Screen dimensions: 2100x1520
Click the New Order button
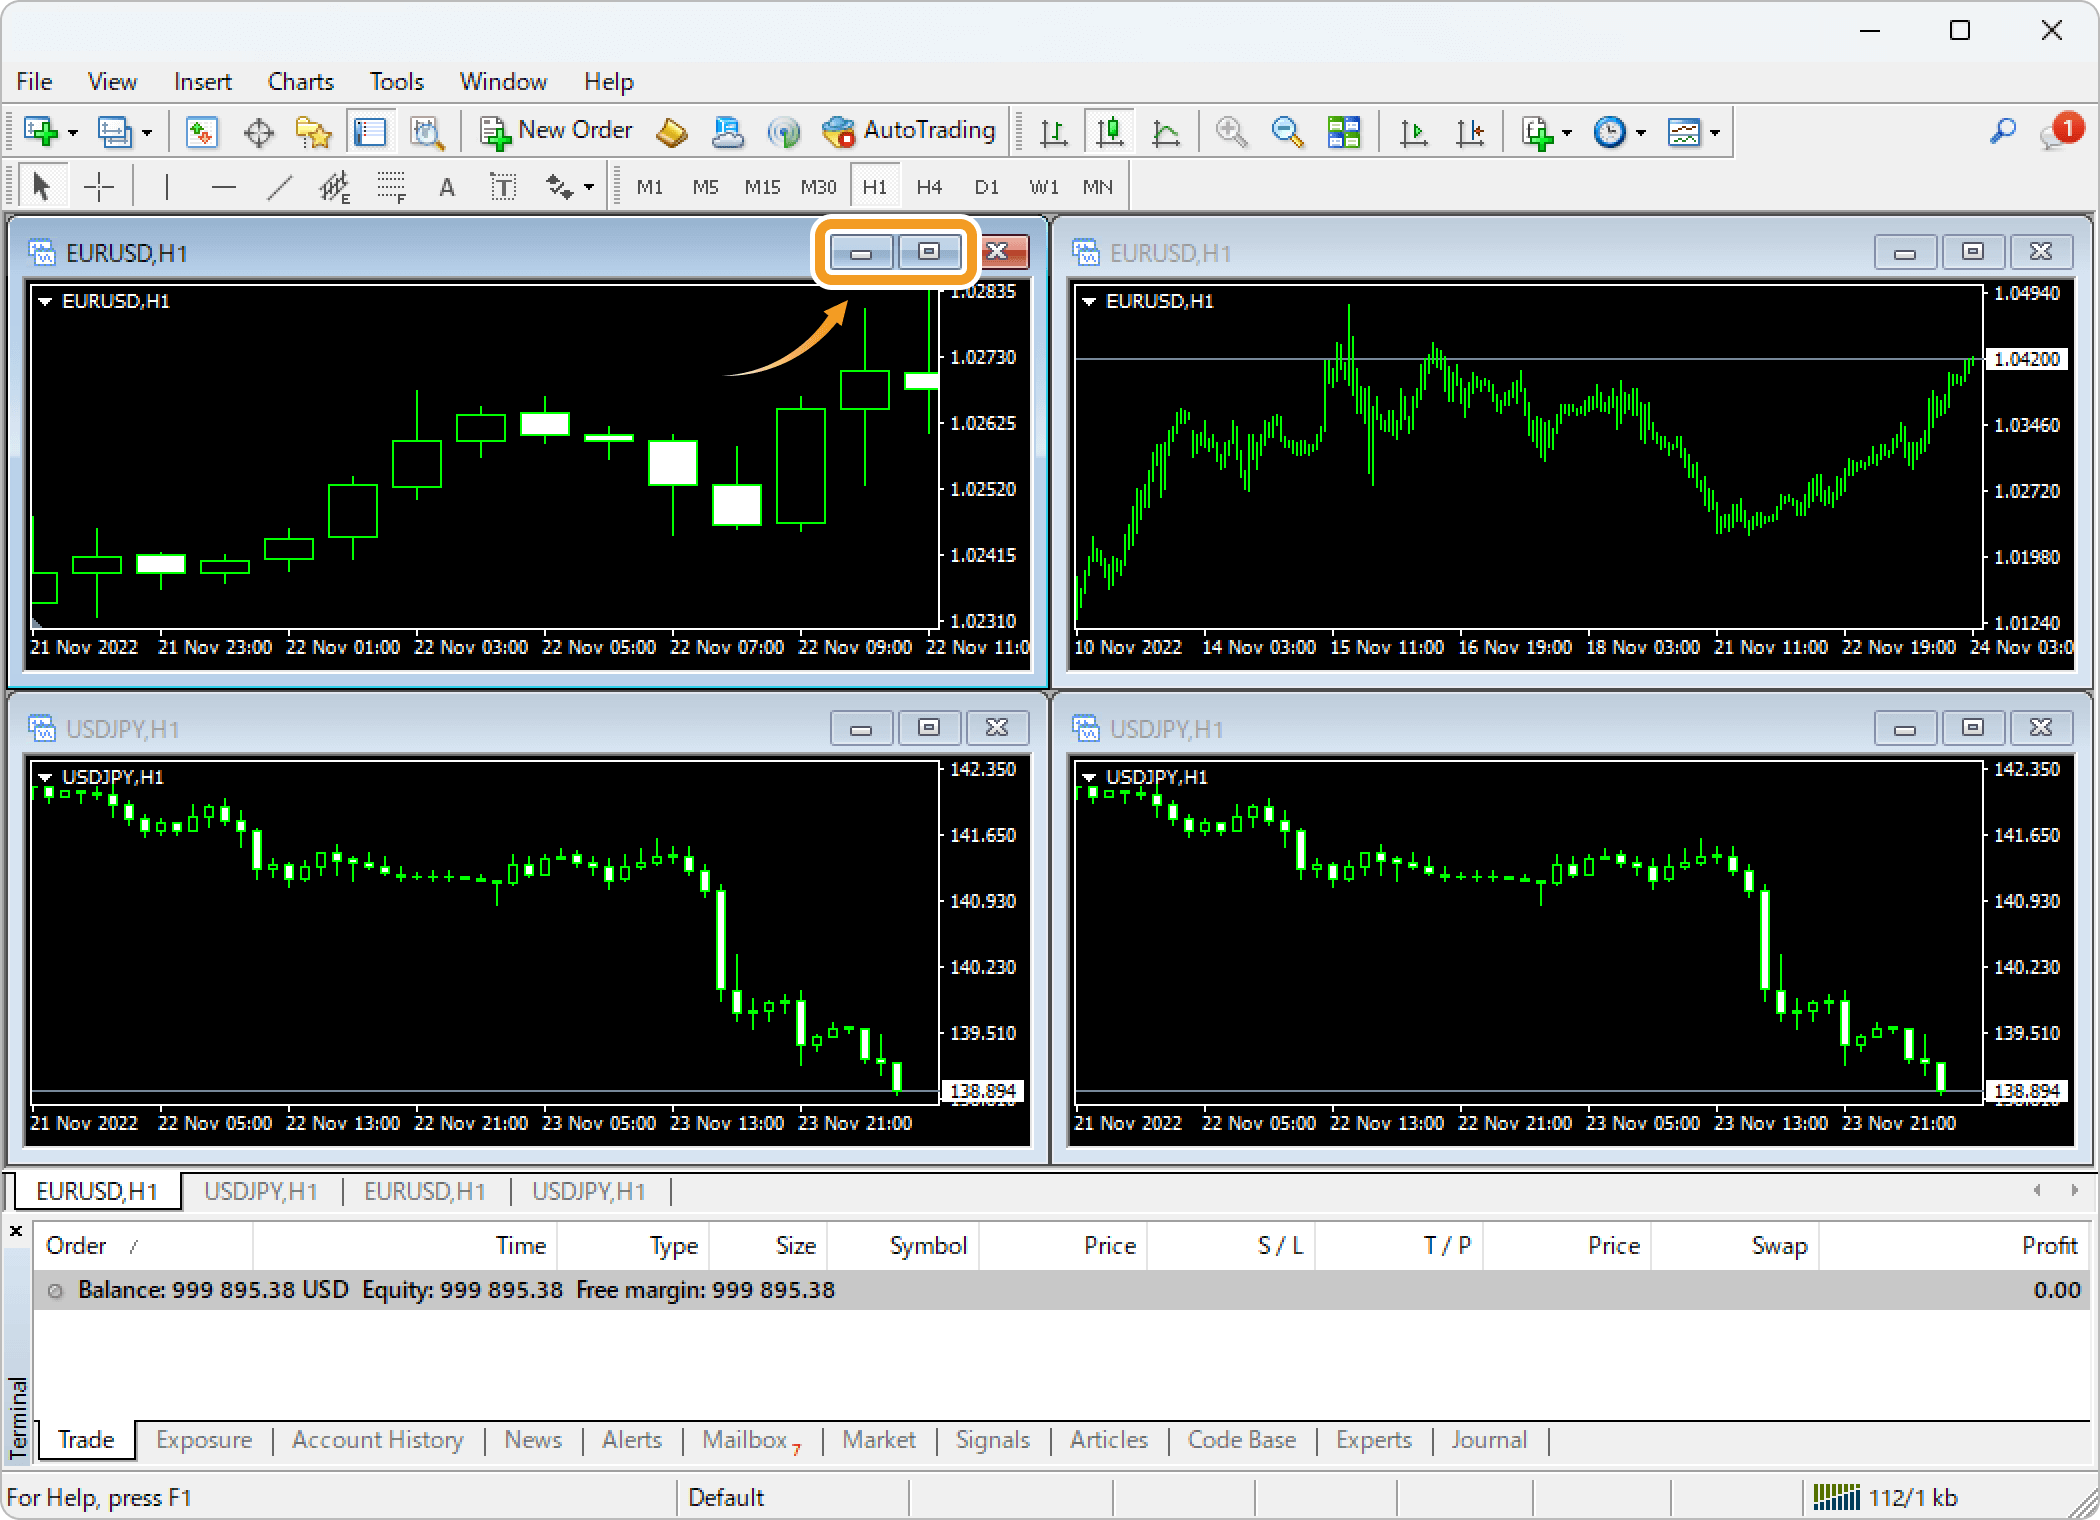coord(556,131)
